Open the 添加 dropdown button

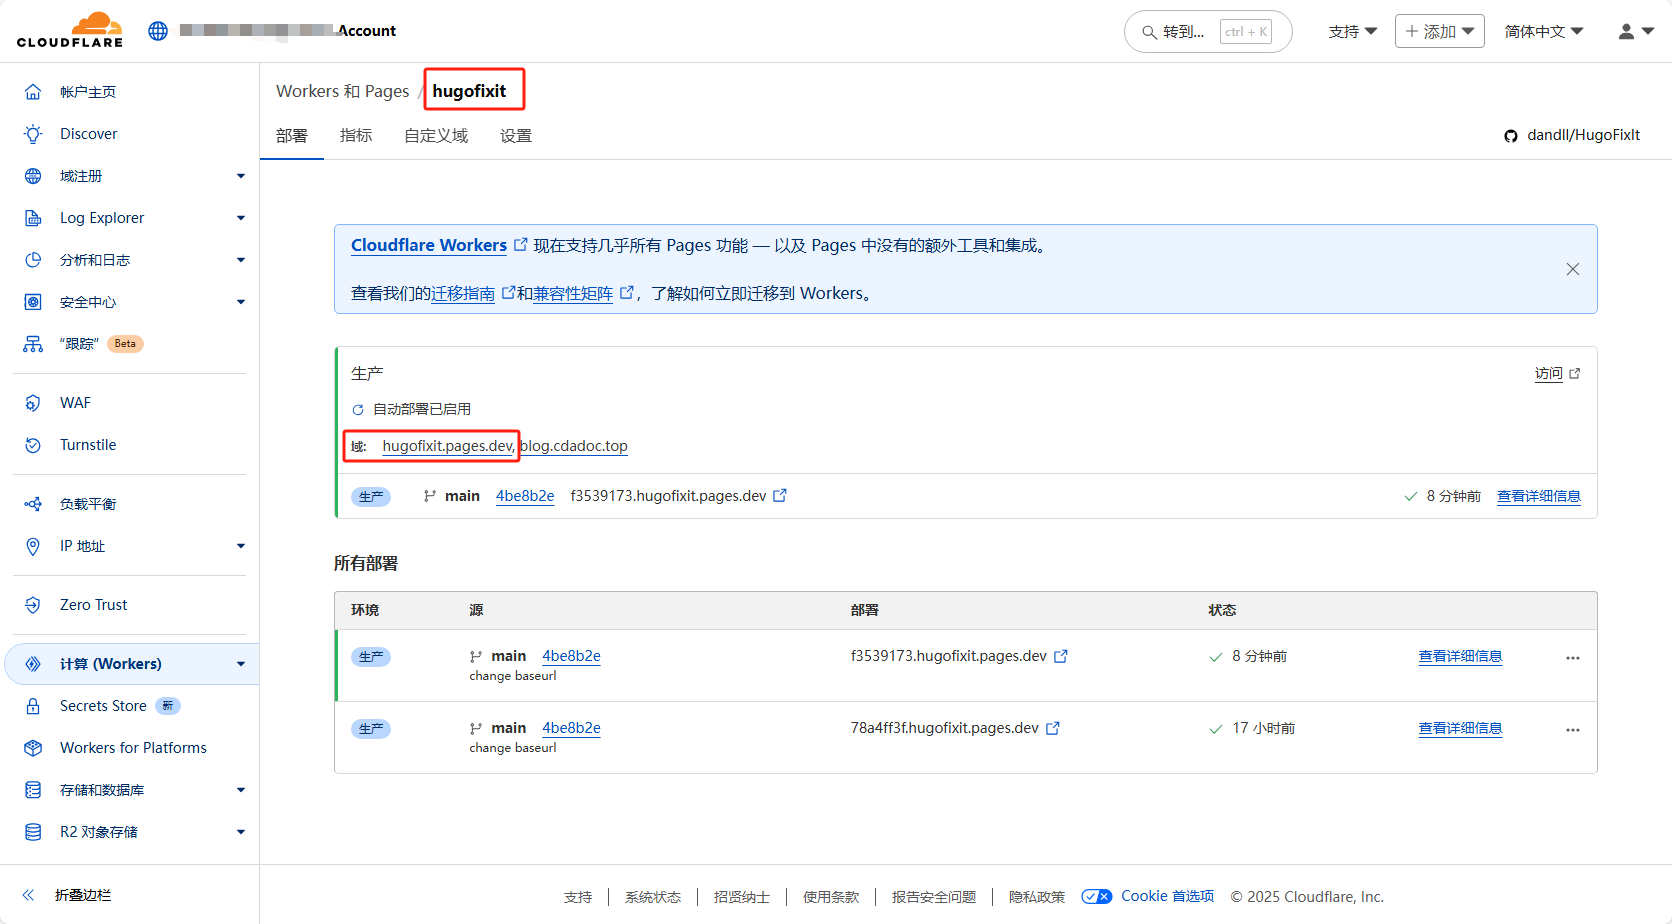[x=1439, y=31]
